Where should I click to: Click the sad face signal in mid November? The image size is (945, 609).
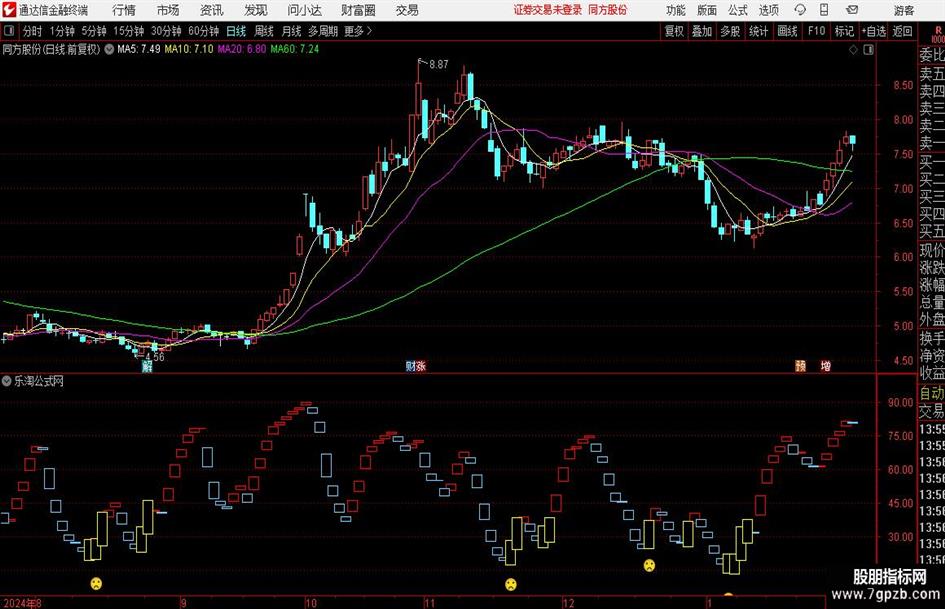[510, 584]
